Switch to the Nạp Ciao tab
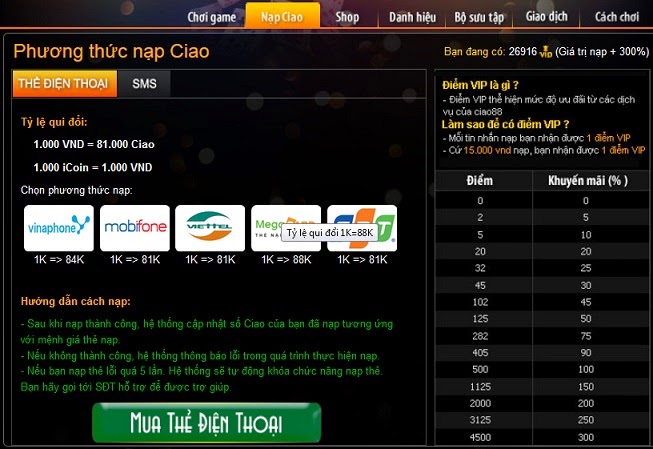 282,17
